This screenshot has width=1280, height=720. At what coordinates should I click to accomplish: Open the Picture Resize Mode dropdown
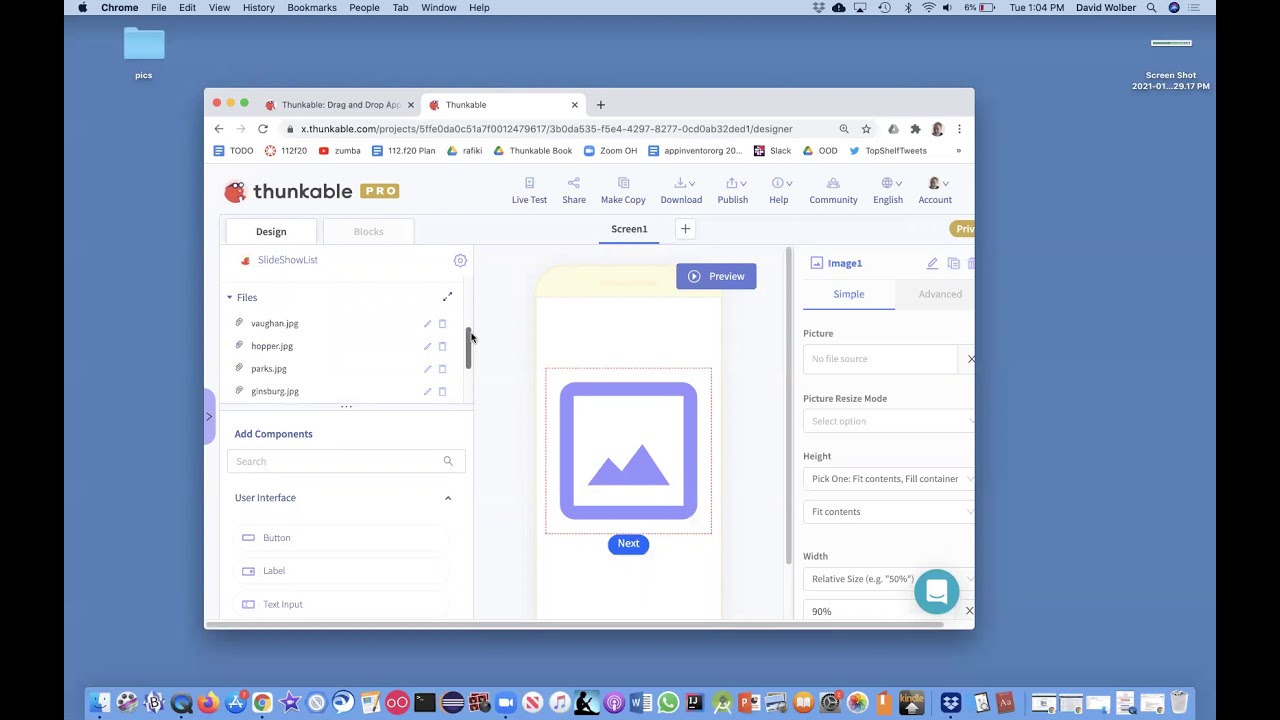pos(888,421)
